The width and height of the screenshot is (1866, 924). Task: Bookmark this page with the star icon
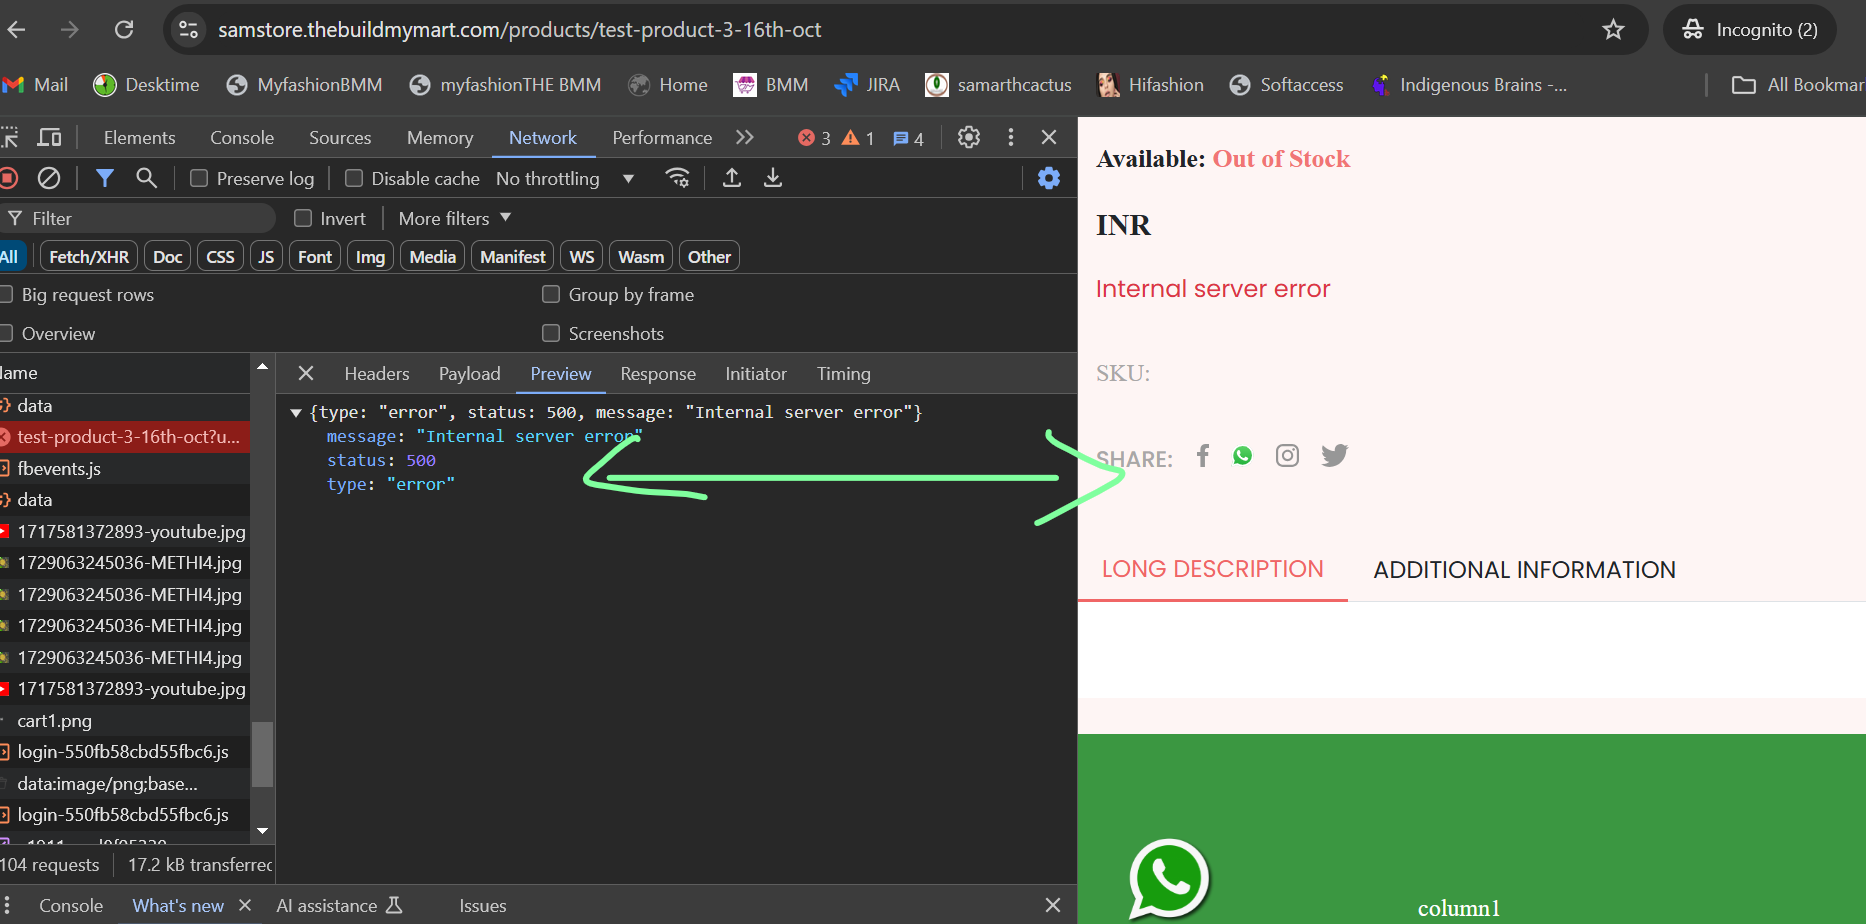coord(1613,30)
